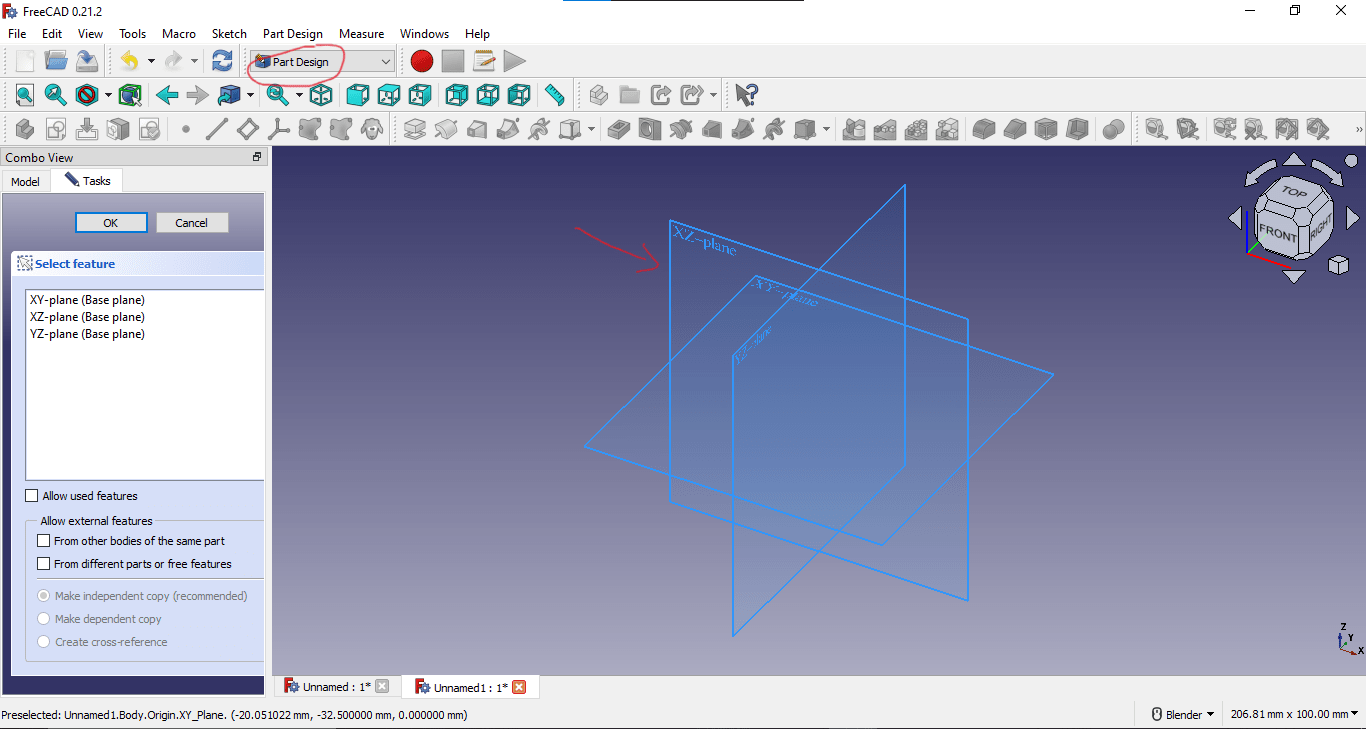1366x729 pixels.
Task: Open a file using the folder icon
Action: pyautogui.click(x=56, y=61)
